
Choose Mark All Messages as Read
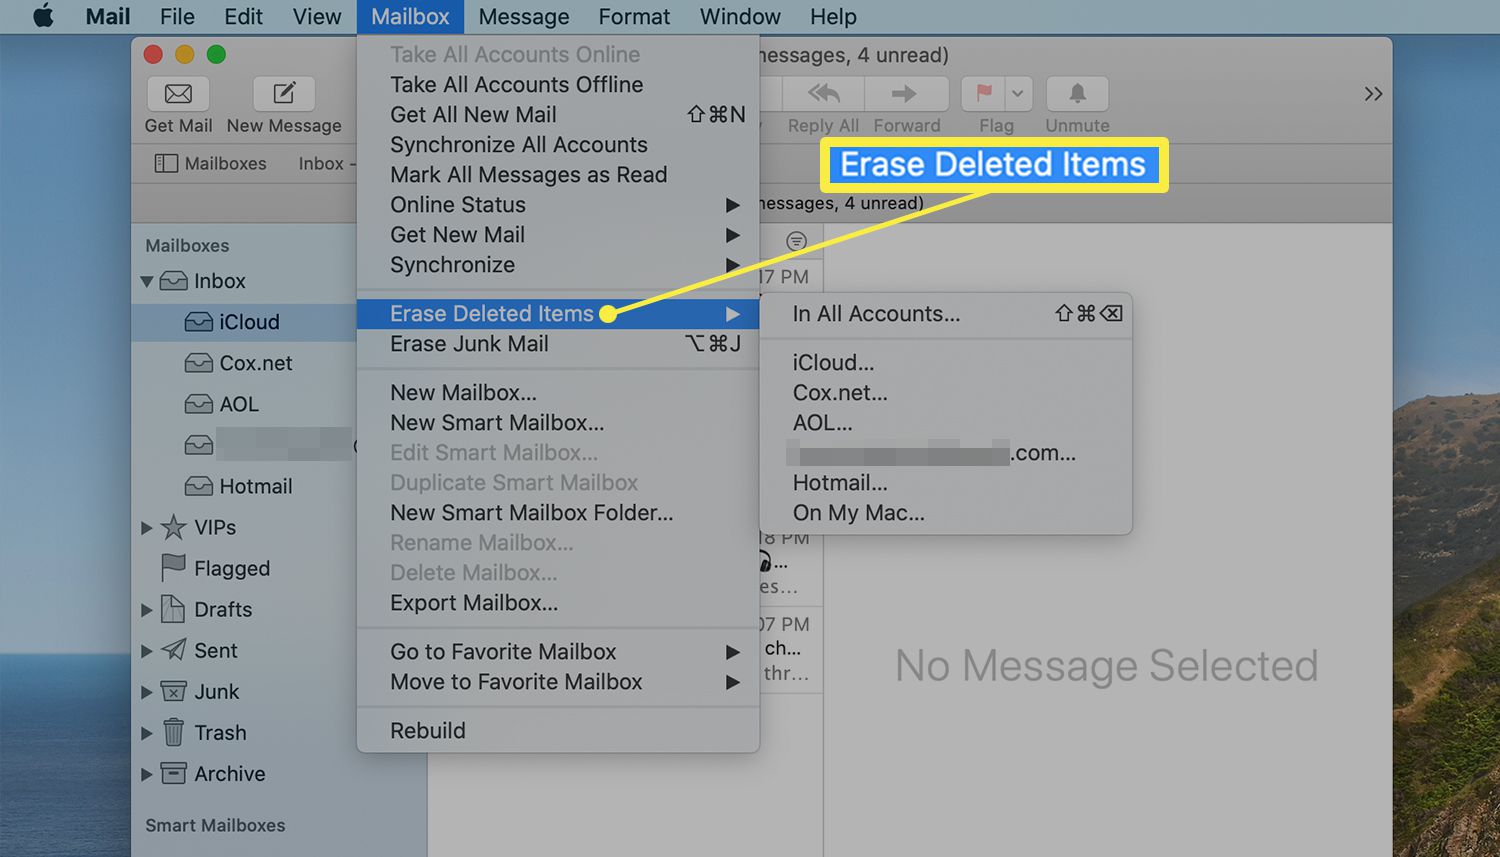[x=558, y=175]
